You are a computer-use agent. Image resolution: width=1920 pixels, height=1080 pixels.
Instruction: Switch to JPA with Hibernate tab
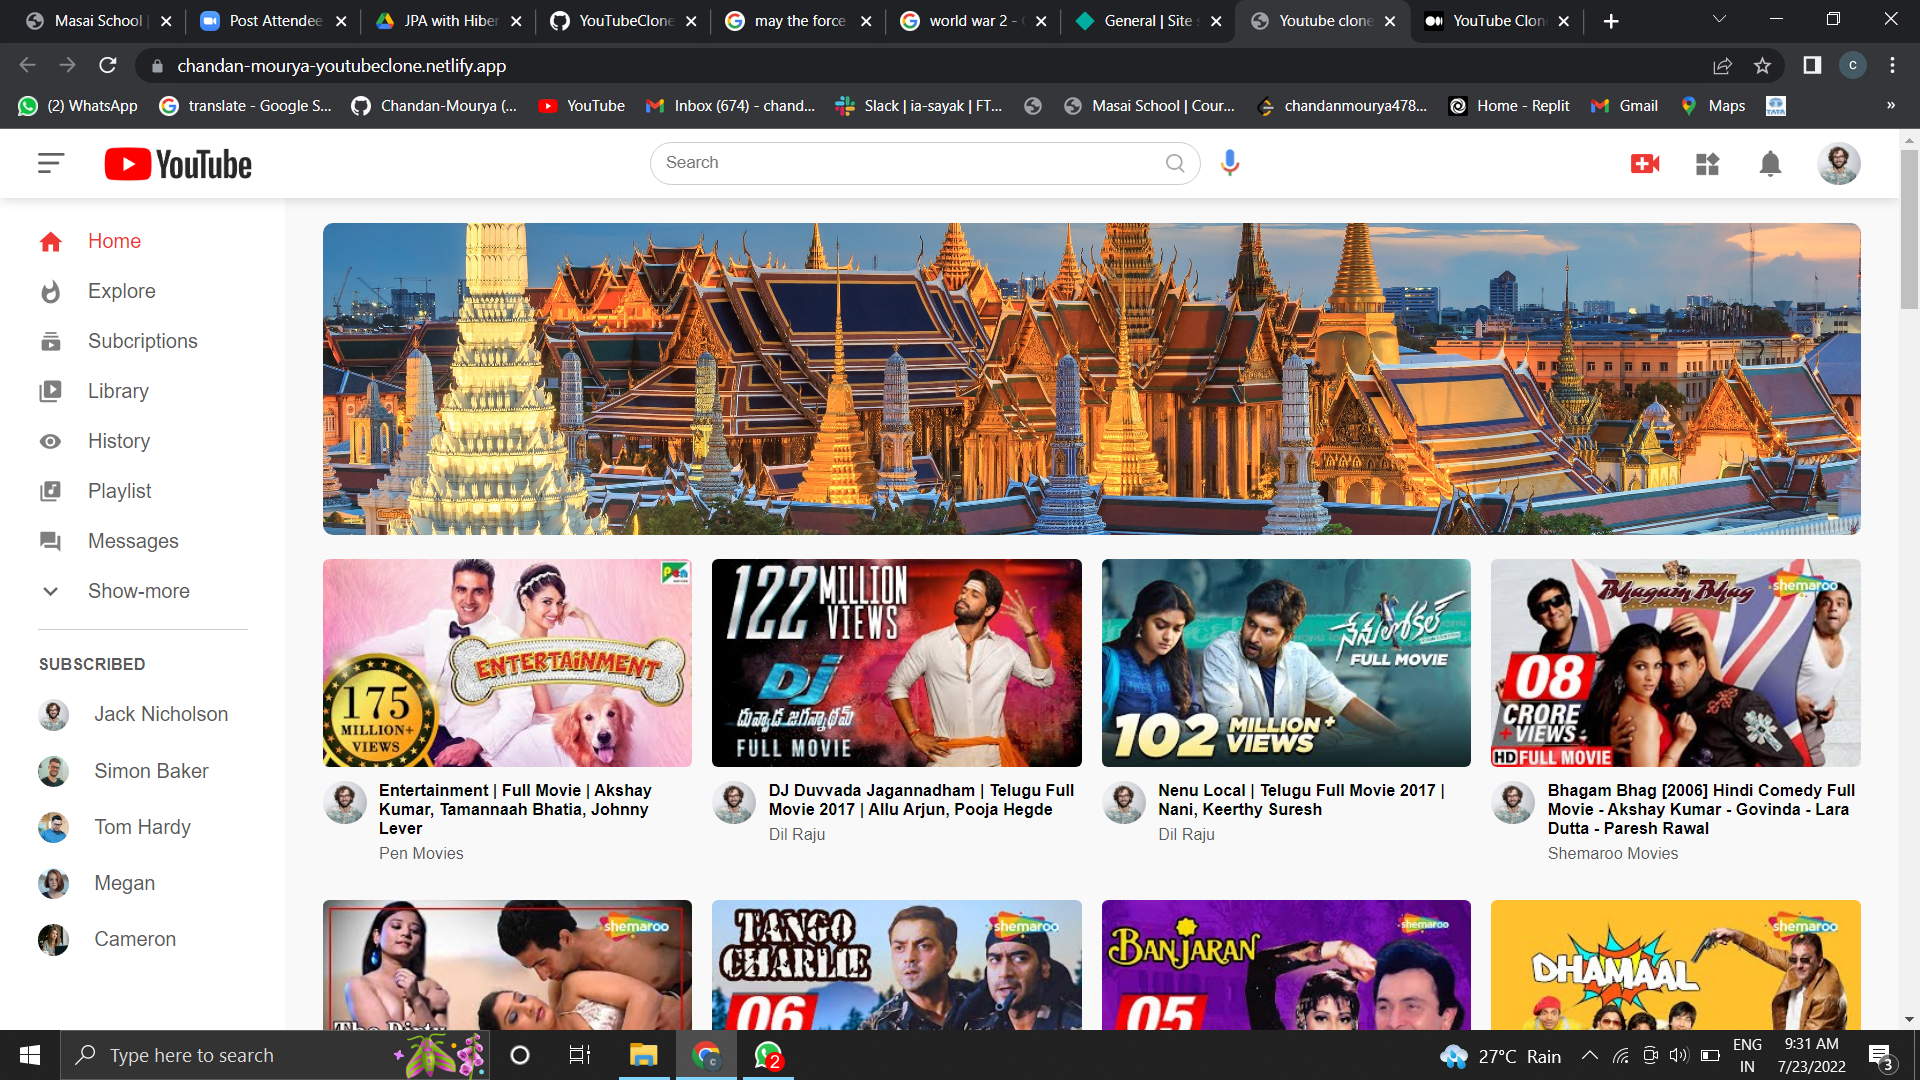click(x=451, y=20)
